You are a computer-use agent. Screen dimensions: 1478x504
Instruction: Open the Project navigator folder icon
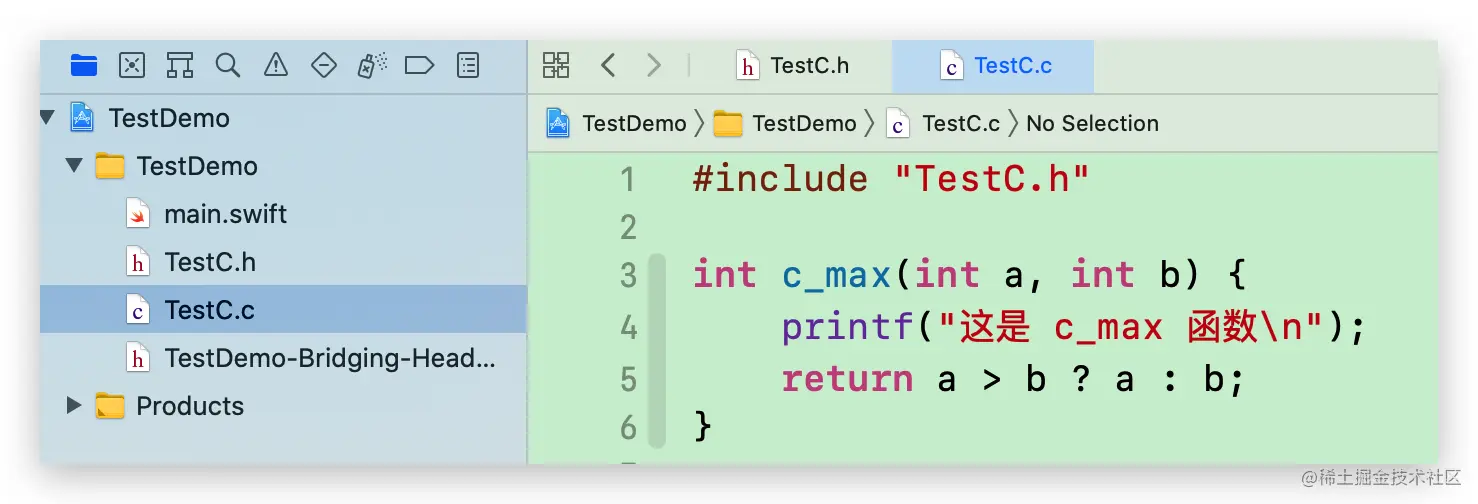click(x=84, y=66)
